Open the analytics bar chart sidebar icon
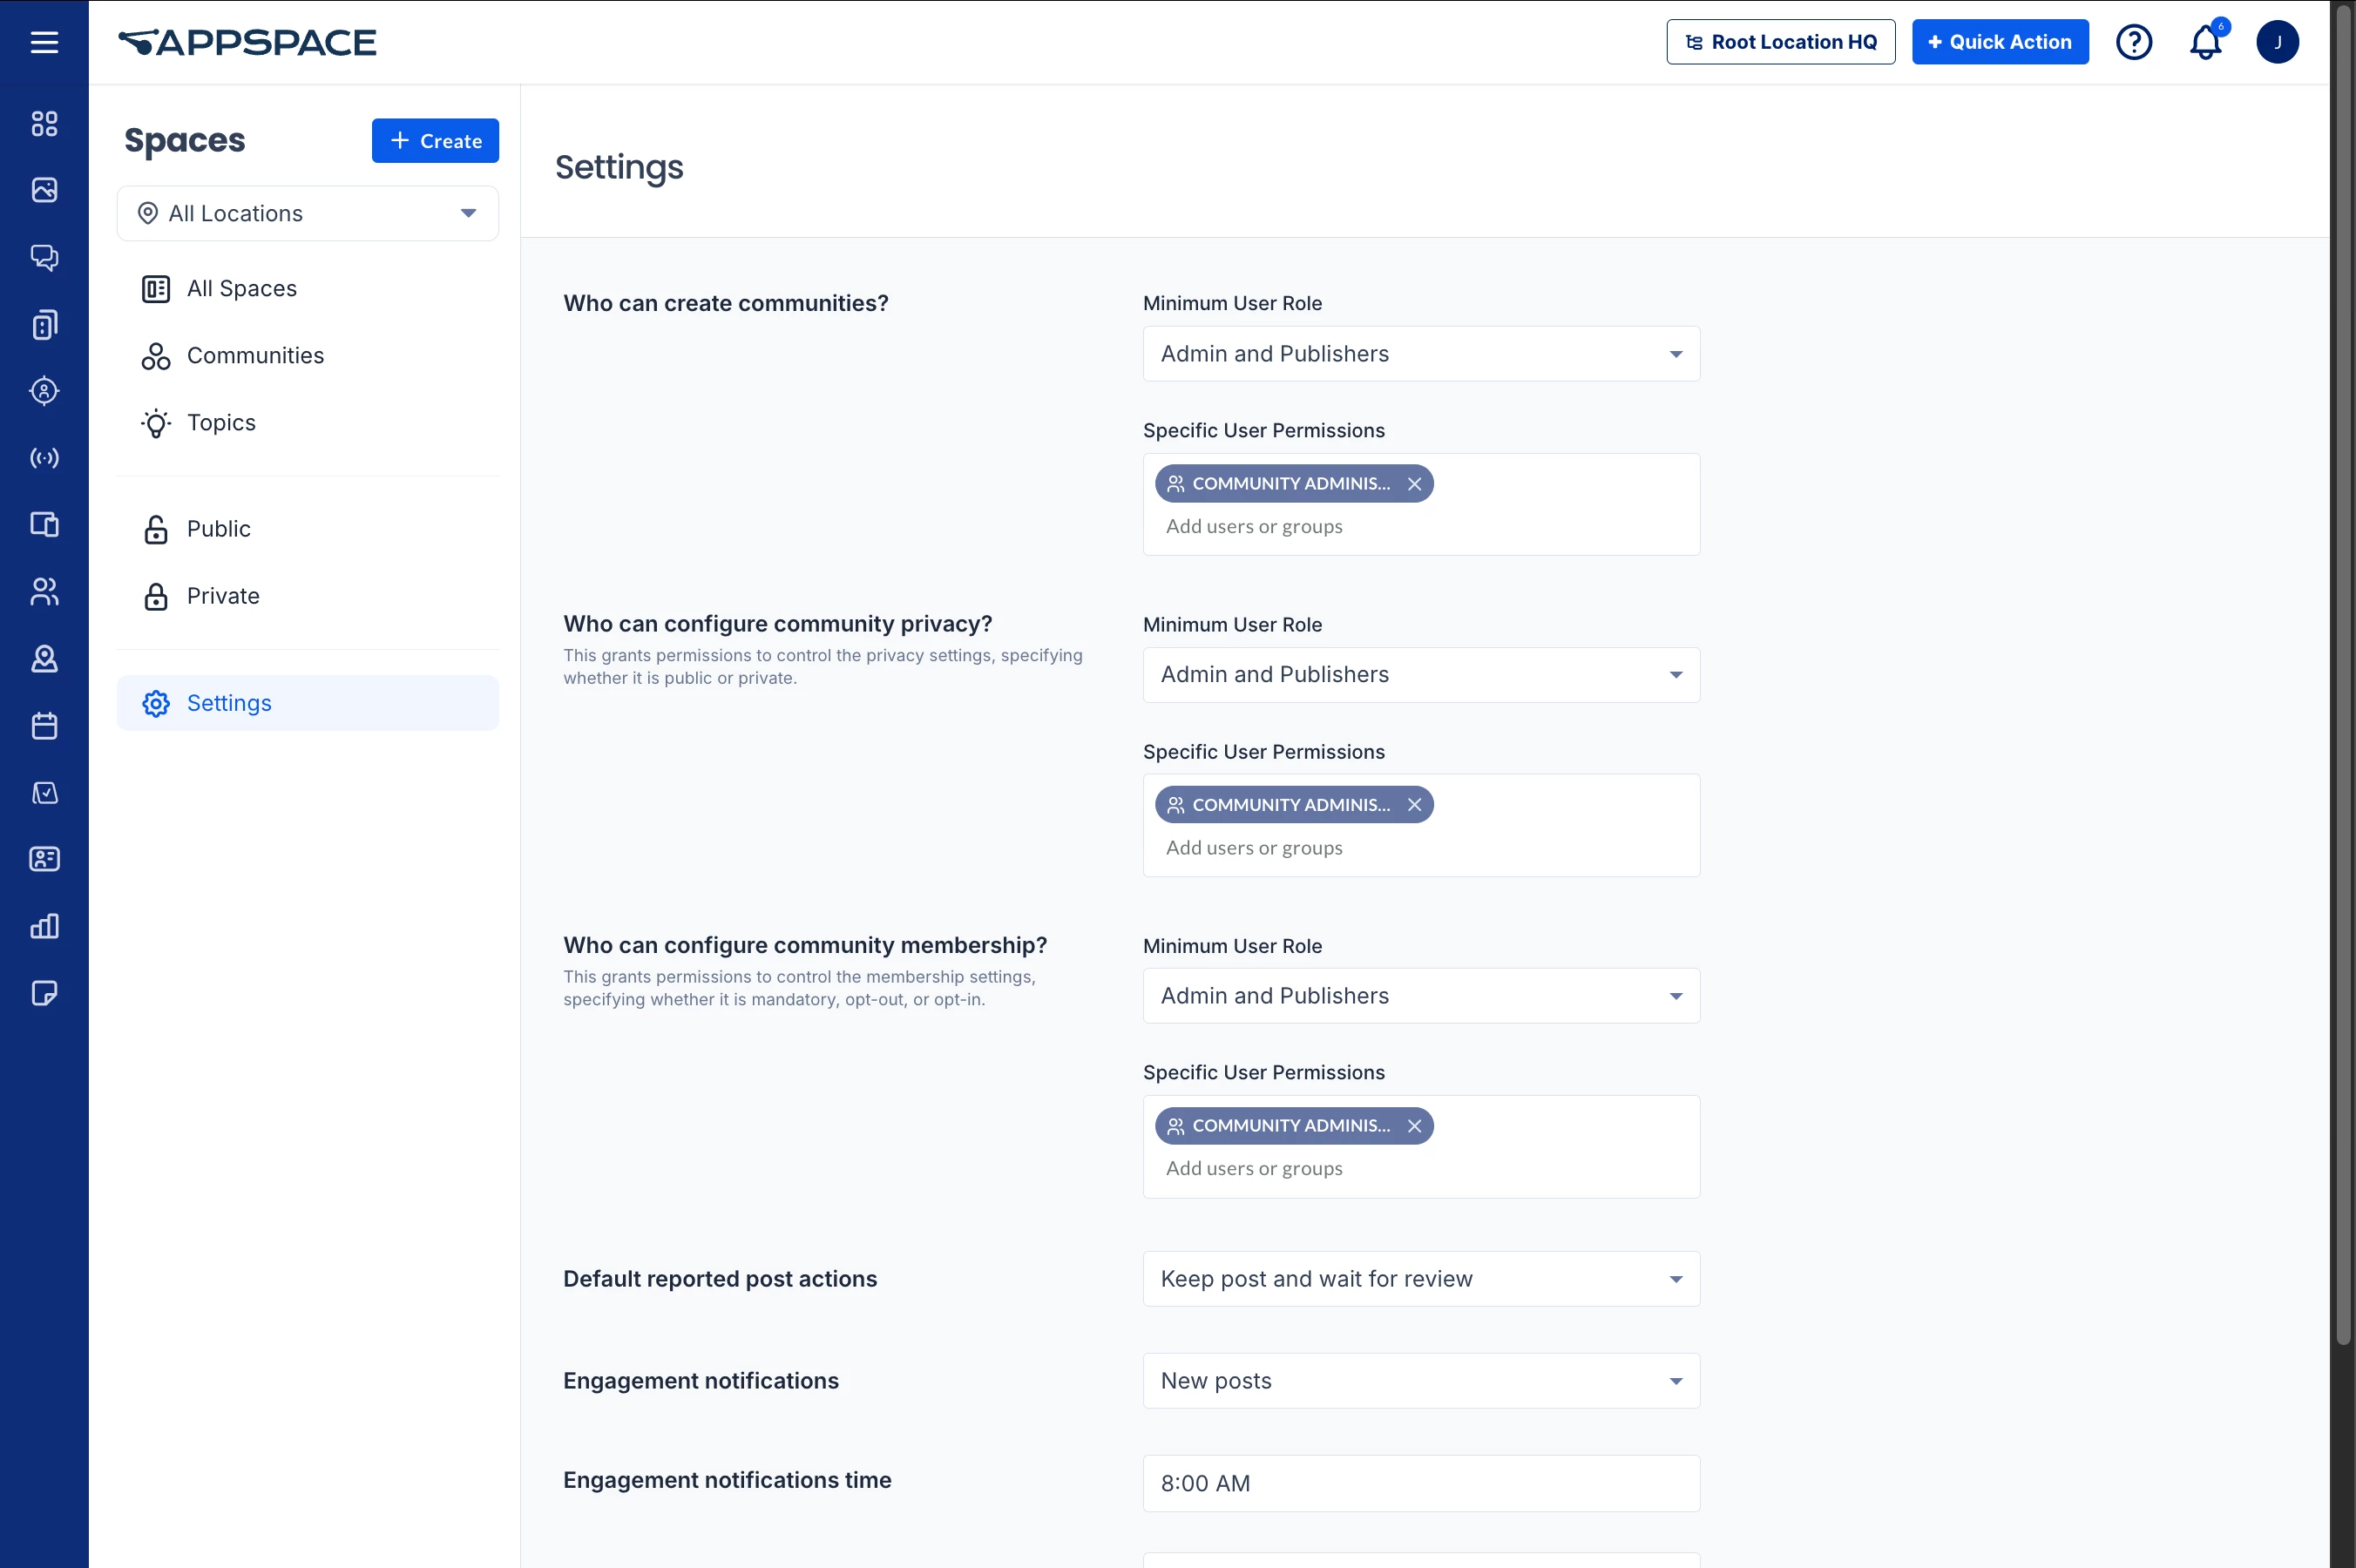The width and height of the screenshot is (2356, 1568). (44, 926)
